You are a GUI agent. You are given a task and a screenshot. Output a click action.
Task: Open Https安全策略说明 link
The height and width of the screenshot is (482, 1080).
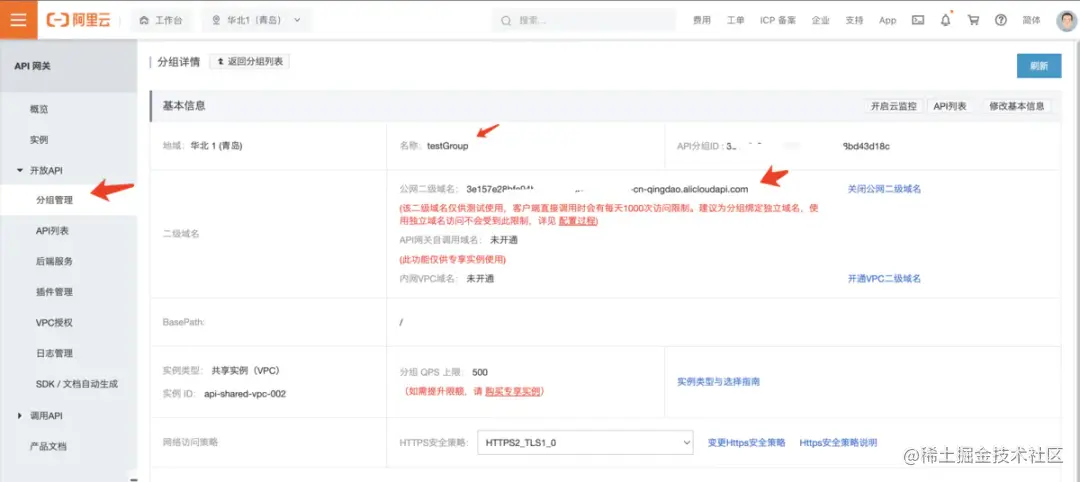(838, 443)
